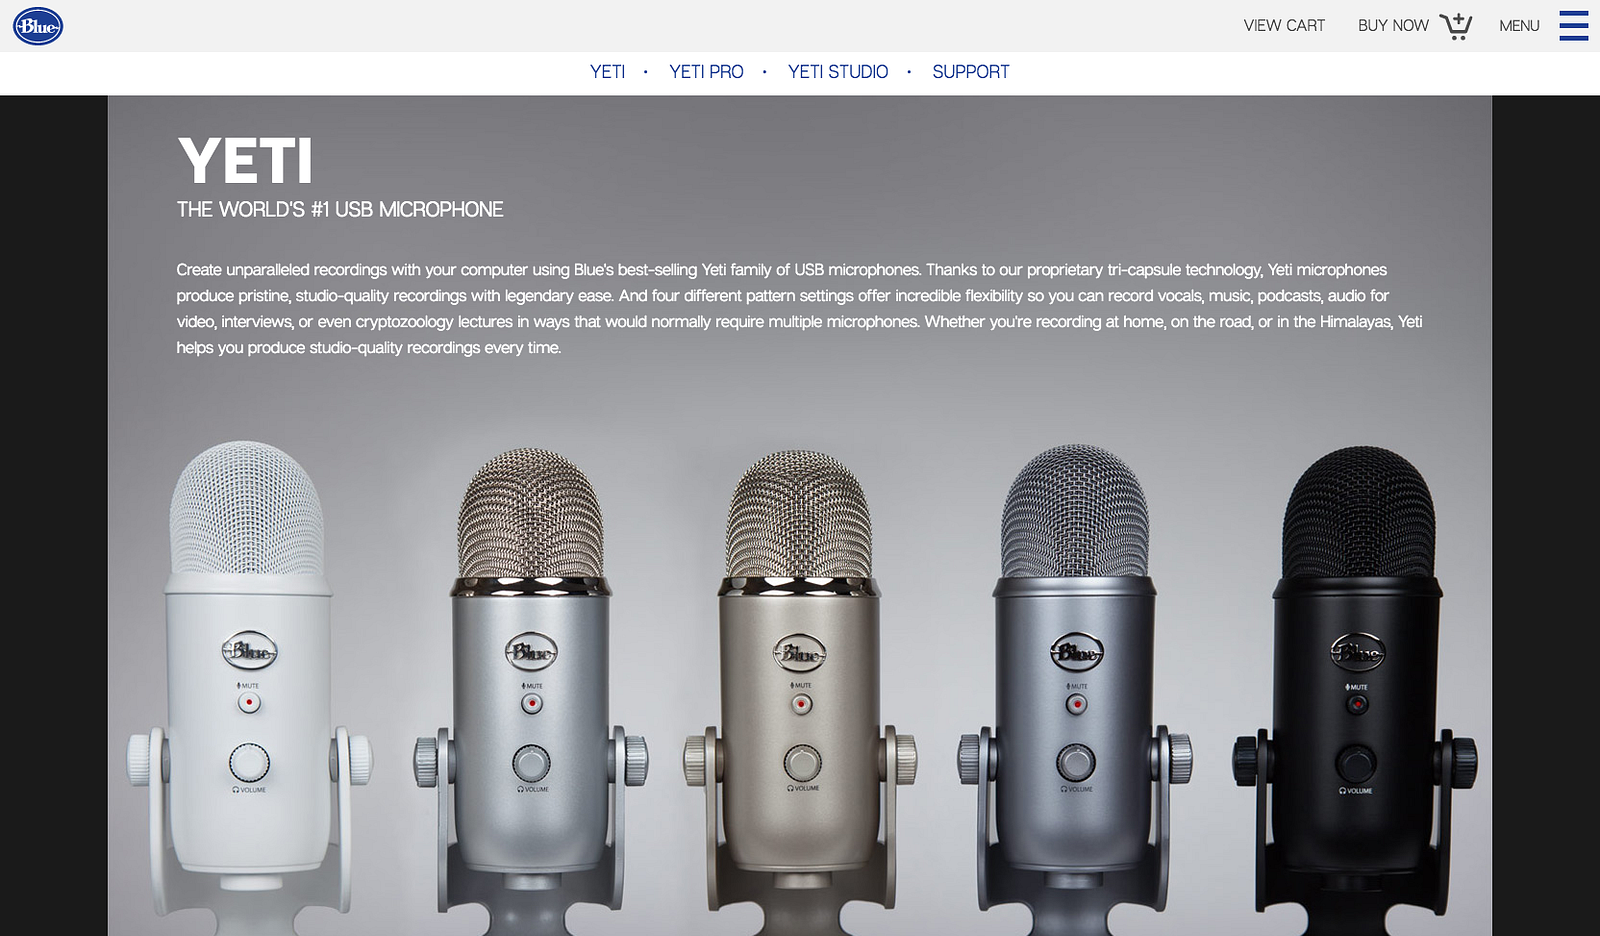This screenshot has height=936, width=1600.
Task: Select the YETI PRO nav item
Action: pyautogui.click(x=706, y=72)
